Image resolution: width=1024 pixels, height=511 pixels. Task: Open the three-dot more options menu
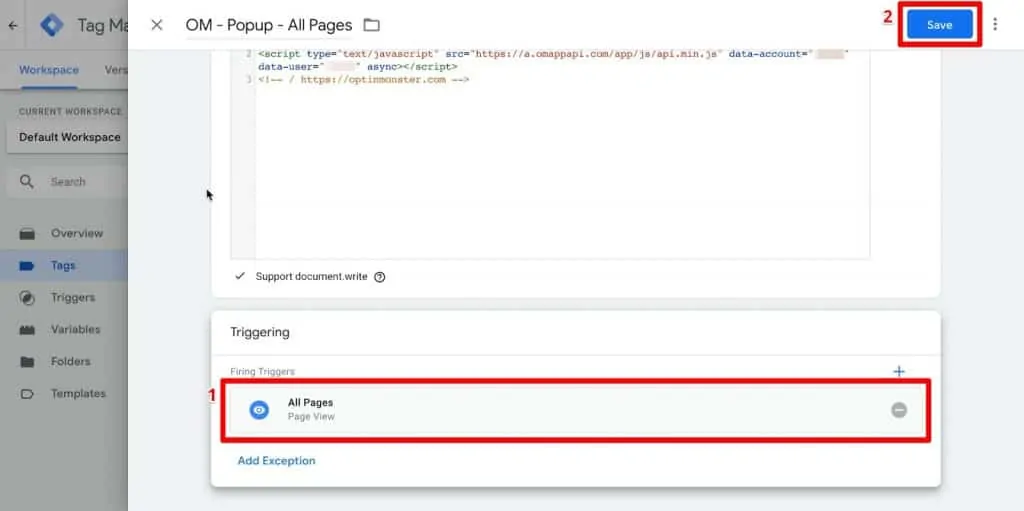pyautogui.click(x=995, y=25)
